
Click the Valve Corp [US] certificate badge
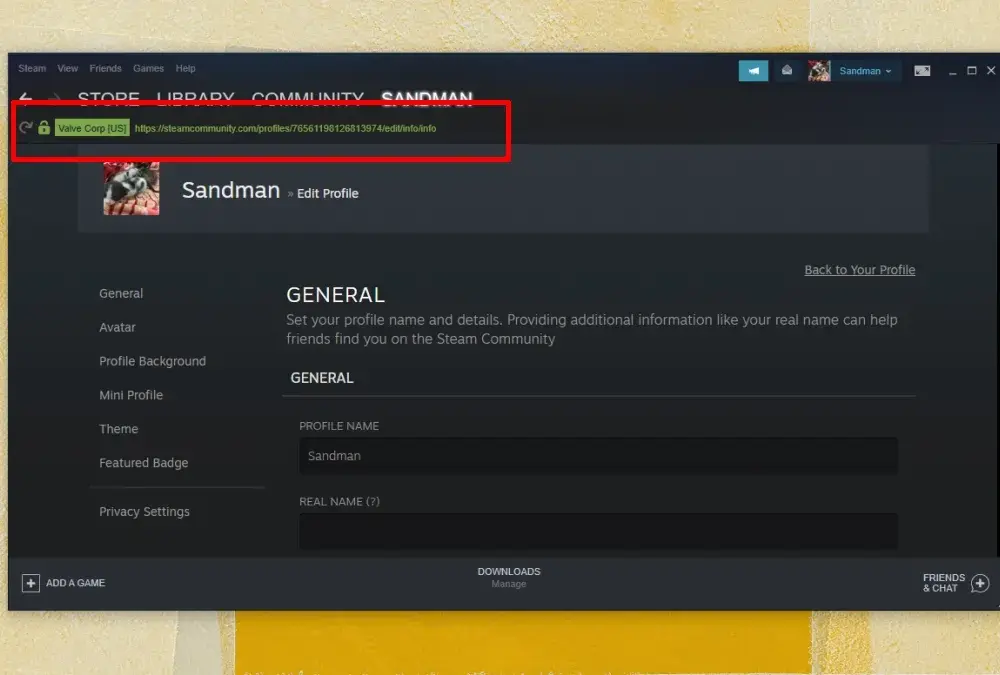click(92, 128)
